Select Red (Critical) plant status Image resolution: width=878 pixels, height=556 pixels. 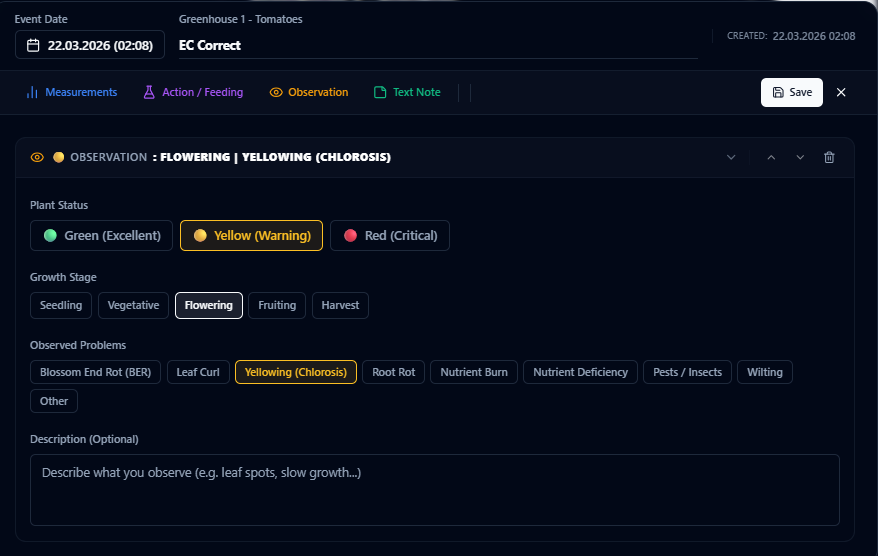pyautogui.click(x=390, y=236)
